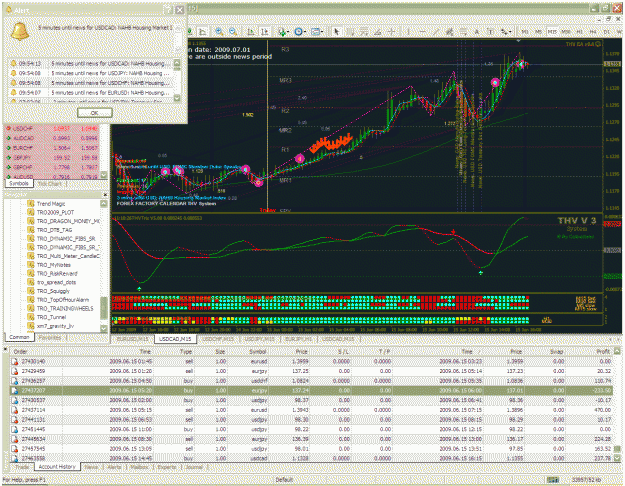Select the M15 timeframe button

pos(552,31)
